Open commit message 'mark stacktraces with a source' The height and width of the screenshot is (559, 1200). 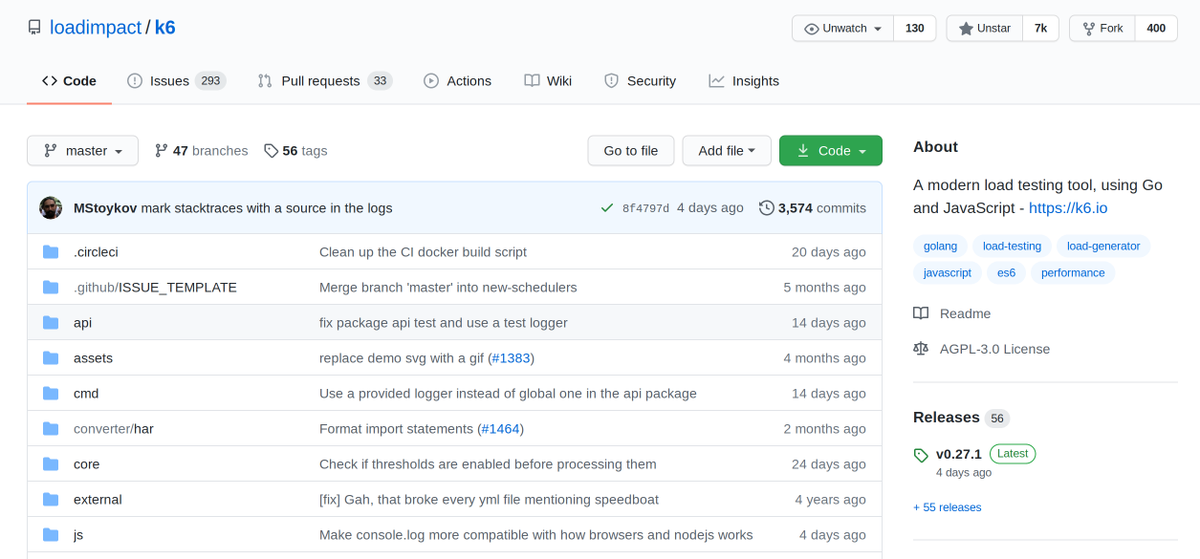pyautogui.click(x=267, y=208)
